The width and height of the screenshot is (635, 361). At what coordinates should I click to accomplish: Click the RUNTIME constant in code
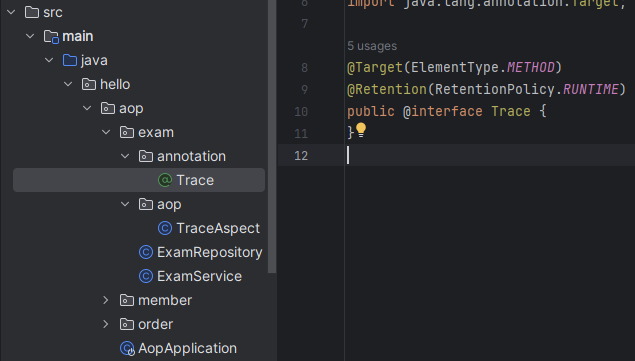tap(591, 89)
